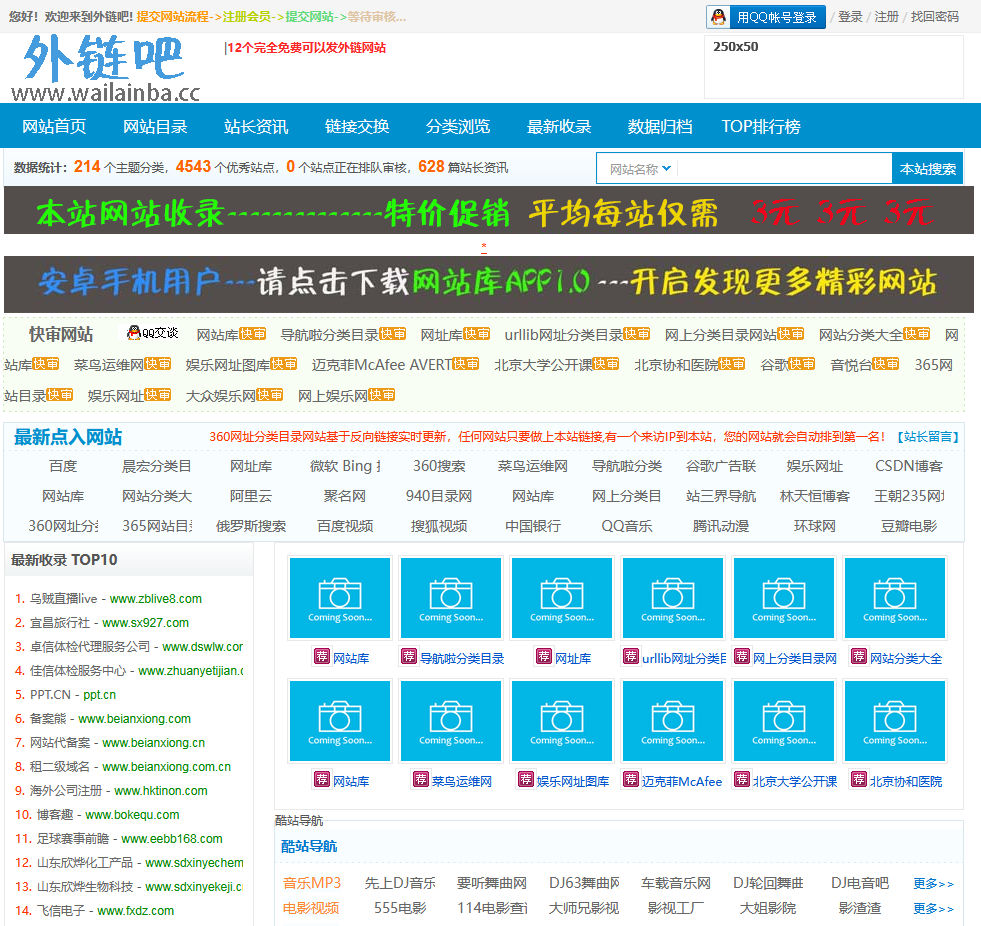
Task: Click 快审 badge after 网站分类大全
Action: [917, 334]
